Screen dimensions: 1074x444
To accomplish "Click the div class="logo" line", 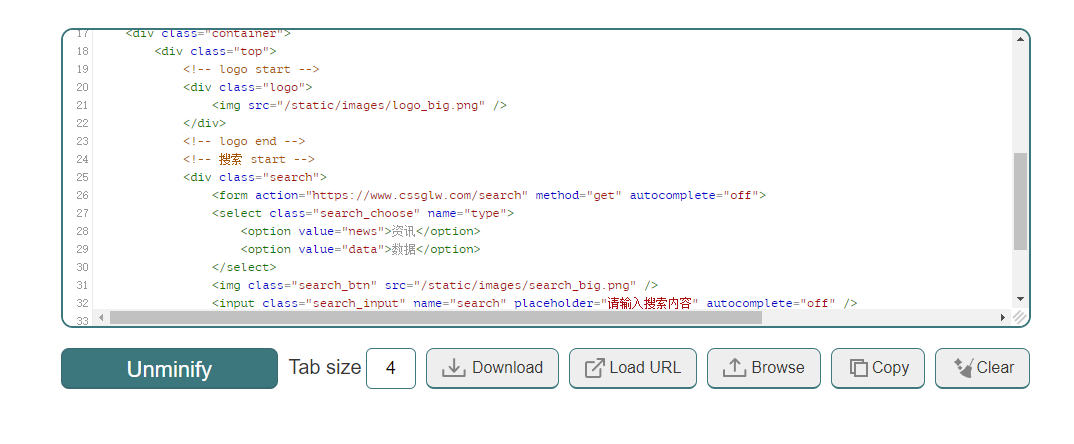I will click(248, 87).
